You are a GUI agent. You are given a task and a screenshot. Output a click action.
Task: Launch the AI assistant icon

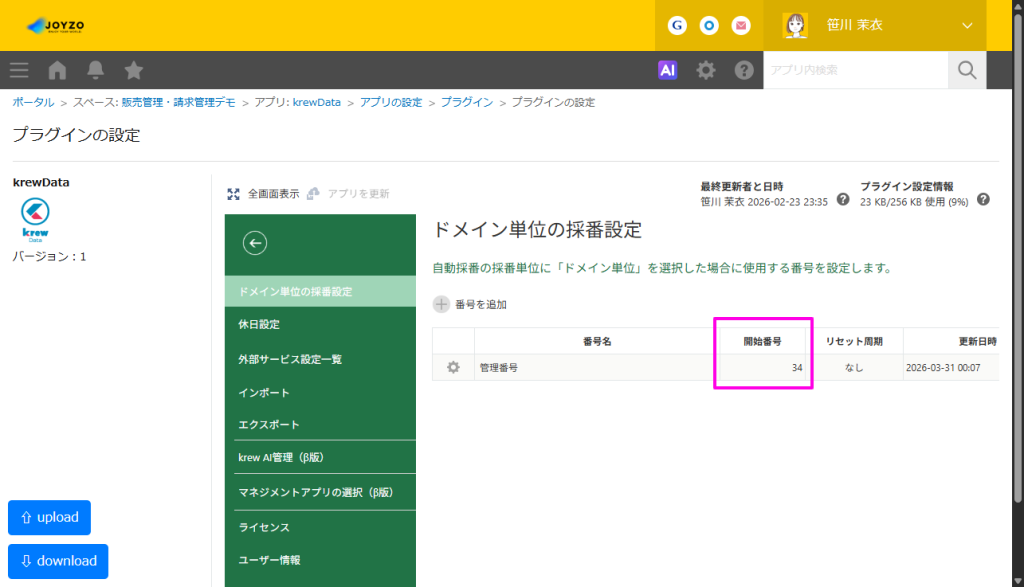[x=668, y=70]
